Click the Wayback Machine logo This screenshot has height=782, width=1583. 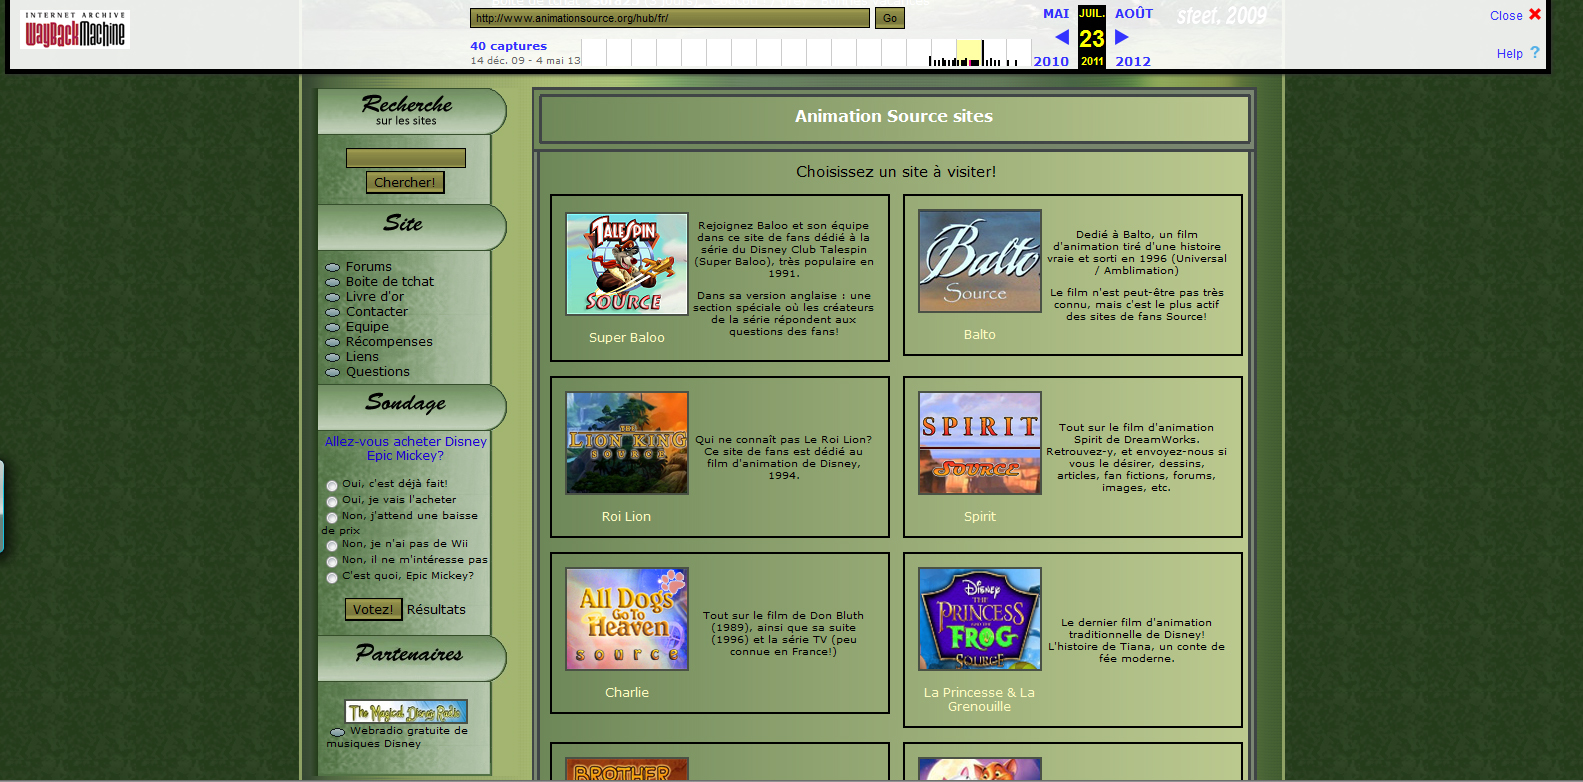click(75, 30)
